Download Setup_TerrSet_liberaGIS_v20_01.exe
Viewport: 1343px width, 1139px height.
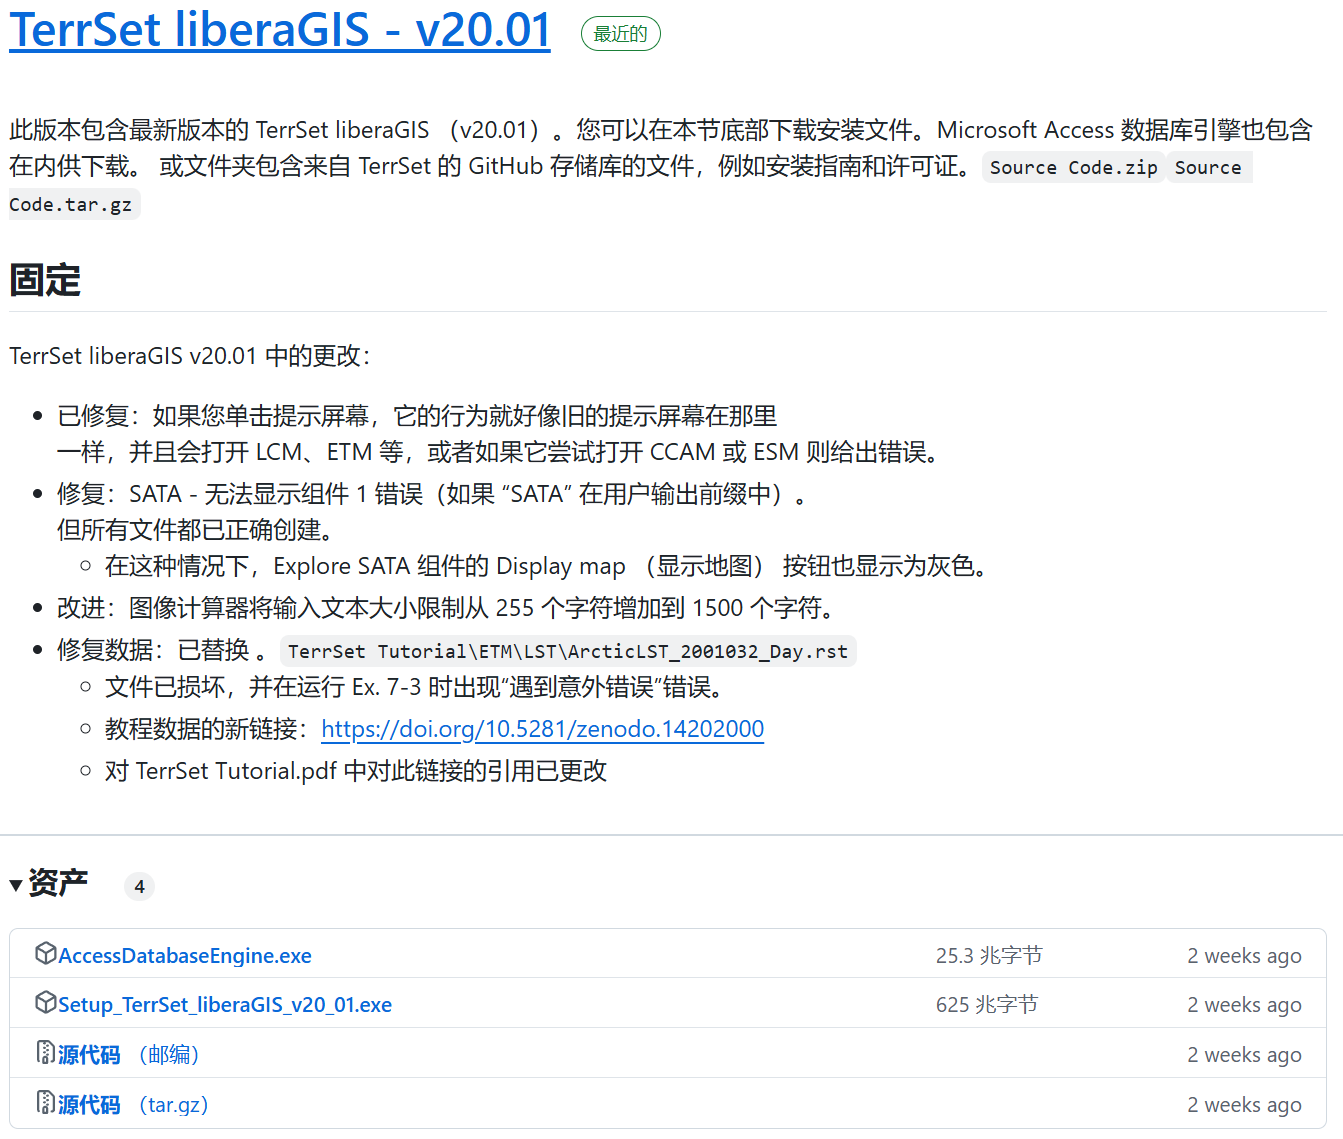(225, 1005)
